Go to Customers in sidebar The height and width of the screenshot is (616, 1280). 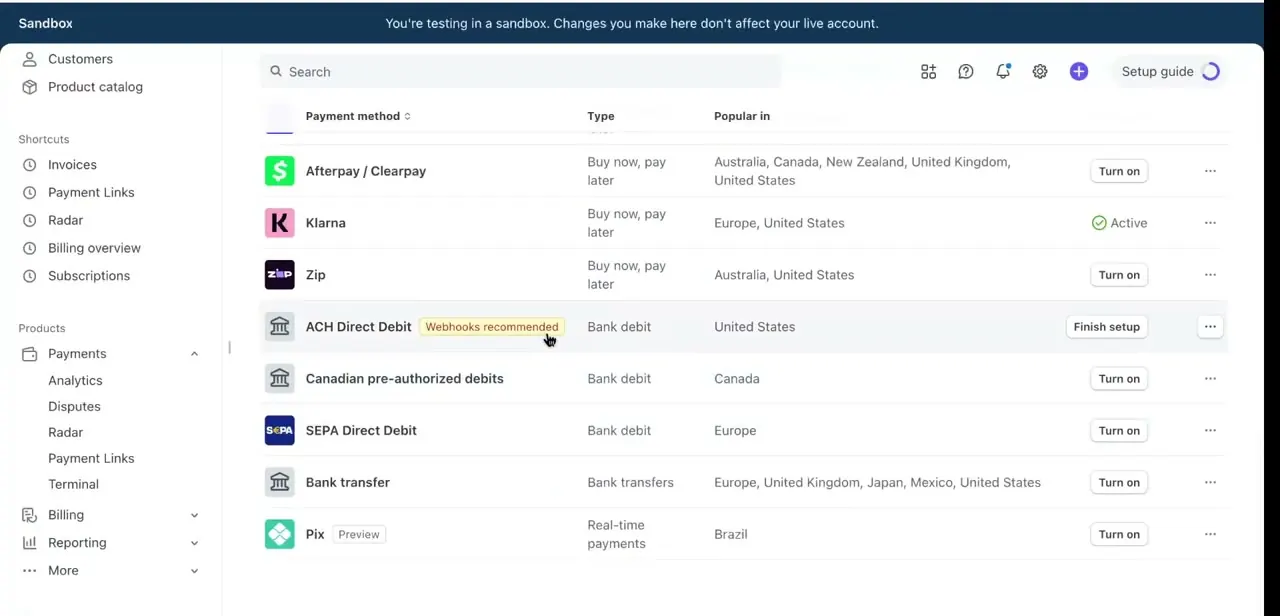coord(80,59)
